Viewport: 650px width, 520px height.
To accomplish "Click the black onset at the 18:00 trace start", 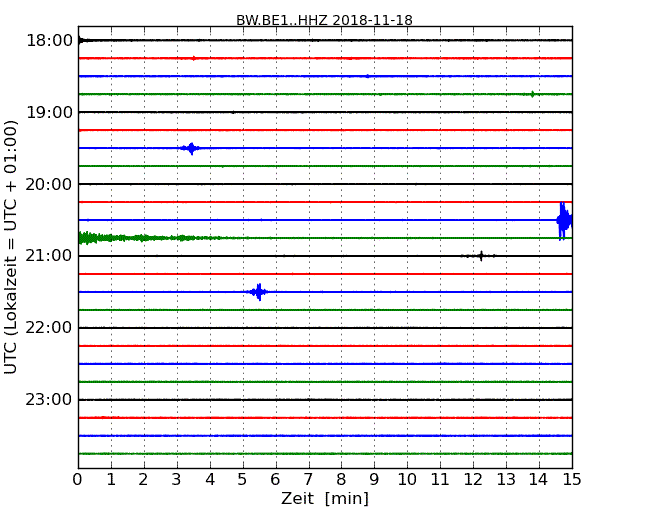I will click(x=81, y=40).
